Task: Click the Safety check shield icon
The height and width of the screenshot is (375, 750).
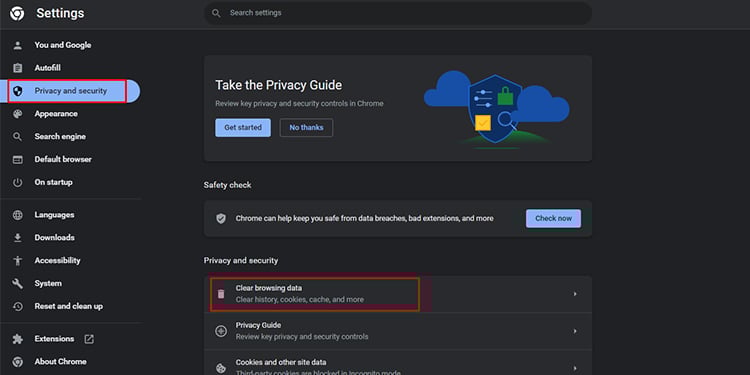Action: tap(221, 219)
